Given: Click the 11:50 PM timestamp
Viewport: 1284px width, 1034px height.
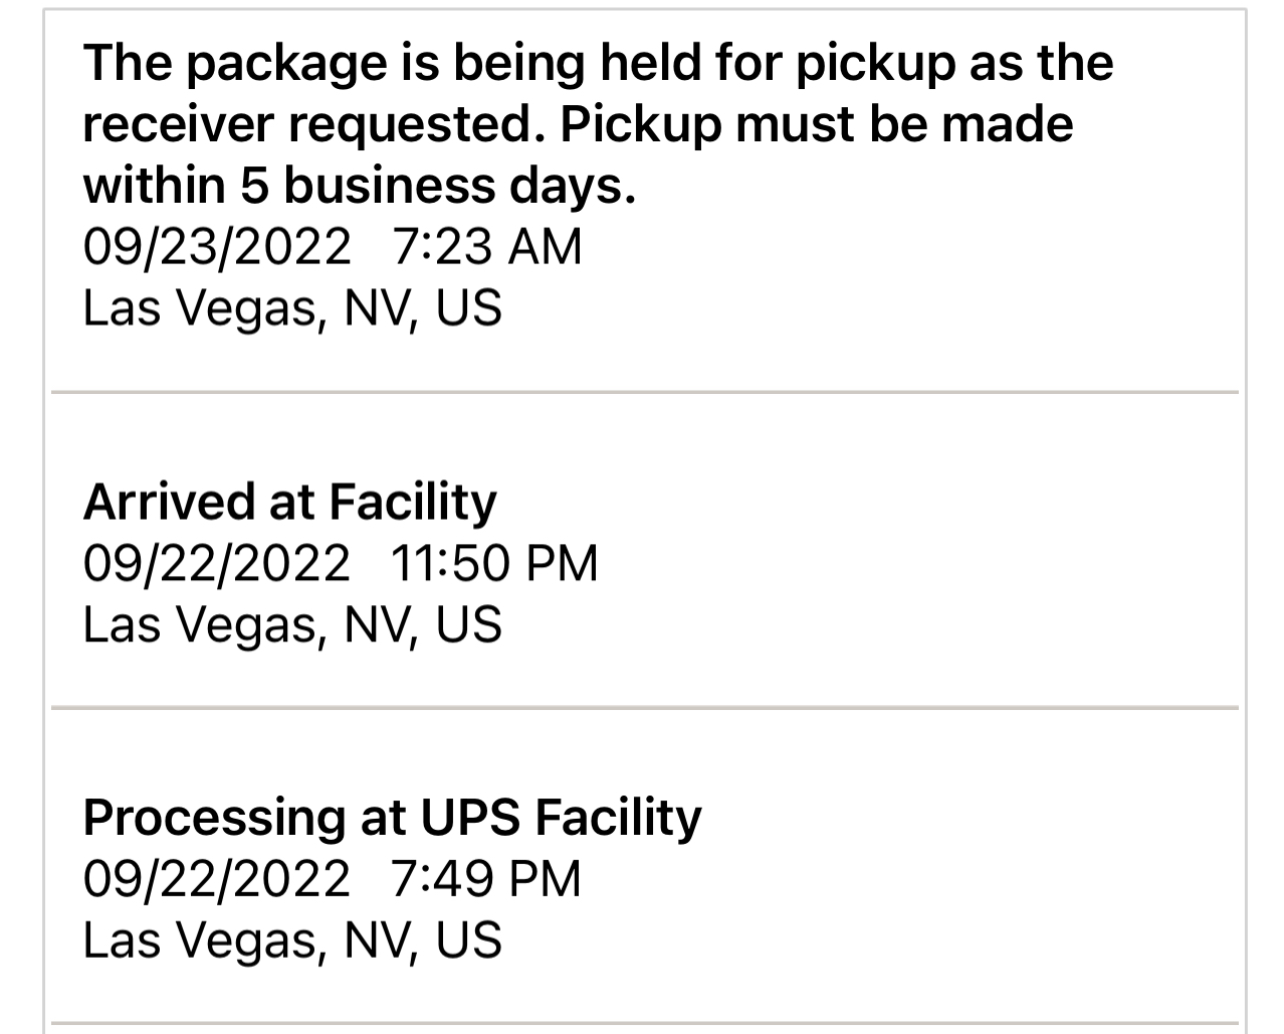Looking at the screenshot, I should coord(495,563).
